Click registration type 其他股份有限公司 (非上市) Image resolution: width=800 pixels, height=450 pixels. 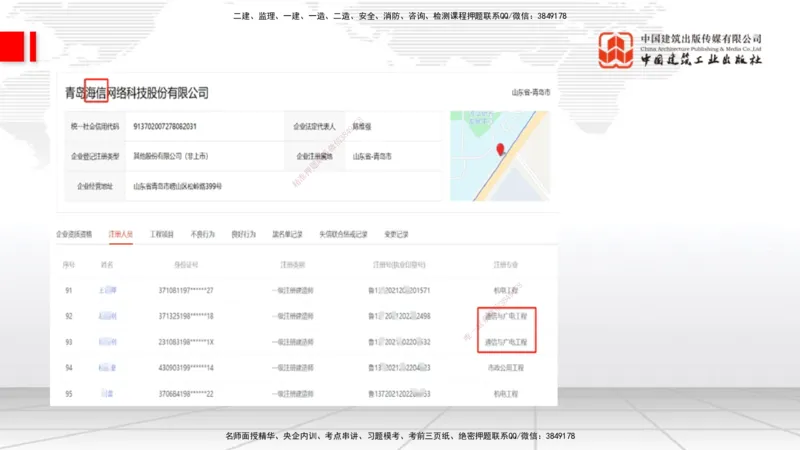[x=170, y=156]
